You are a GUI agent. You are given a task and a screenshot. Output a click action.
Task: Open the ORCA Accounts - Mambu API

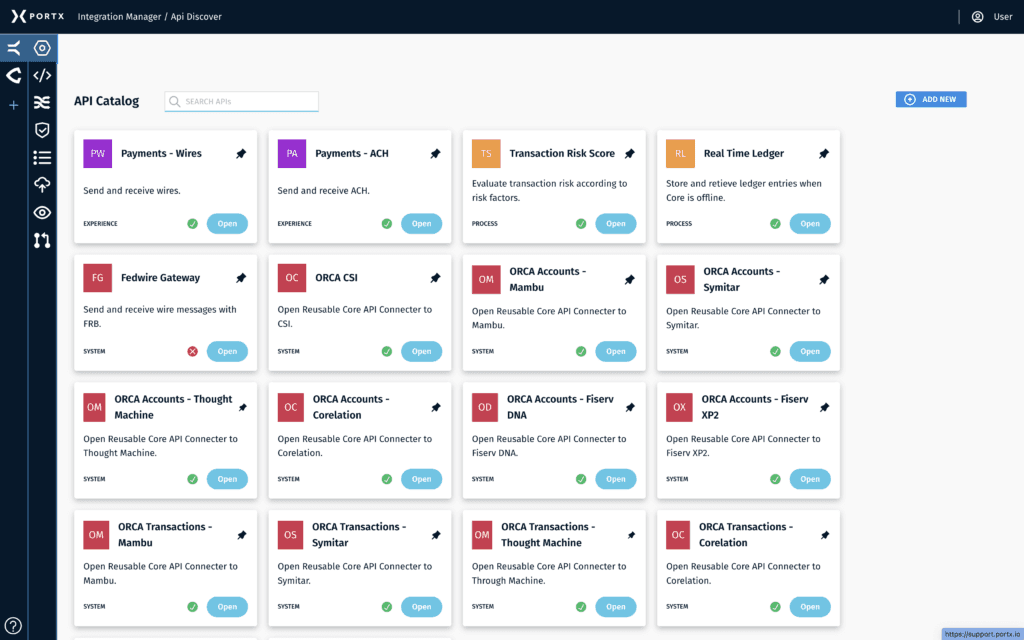click(615, 351)
